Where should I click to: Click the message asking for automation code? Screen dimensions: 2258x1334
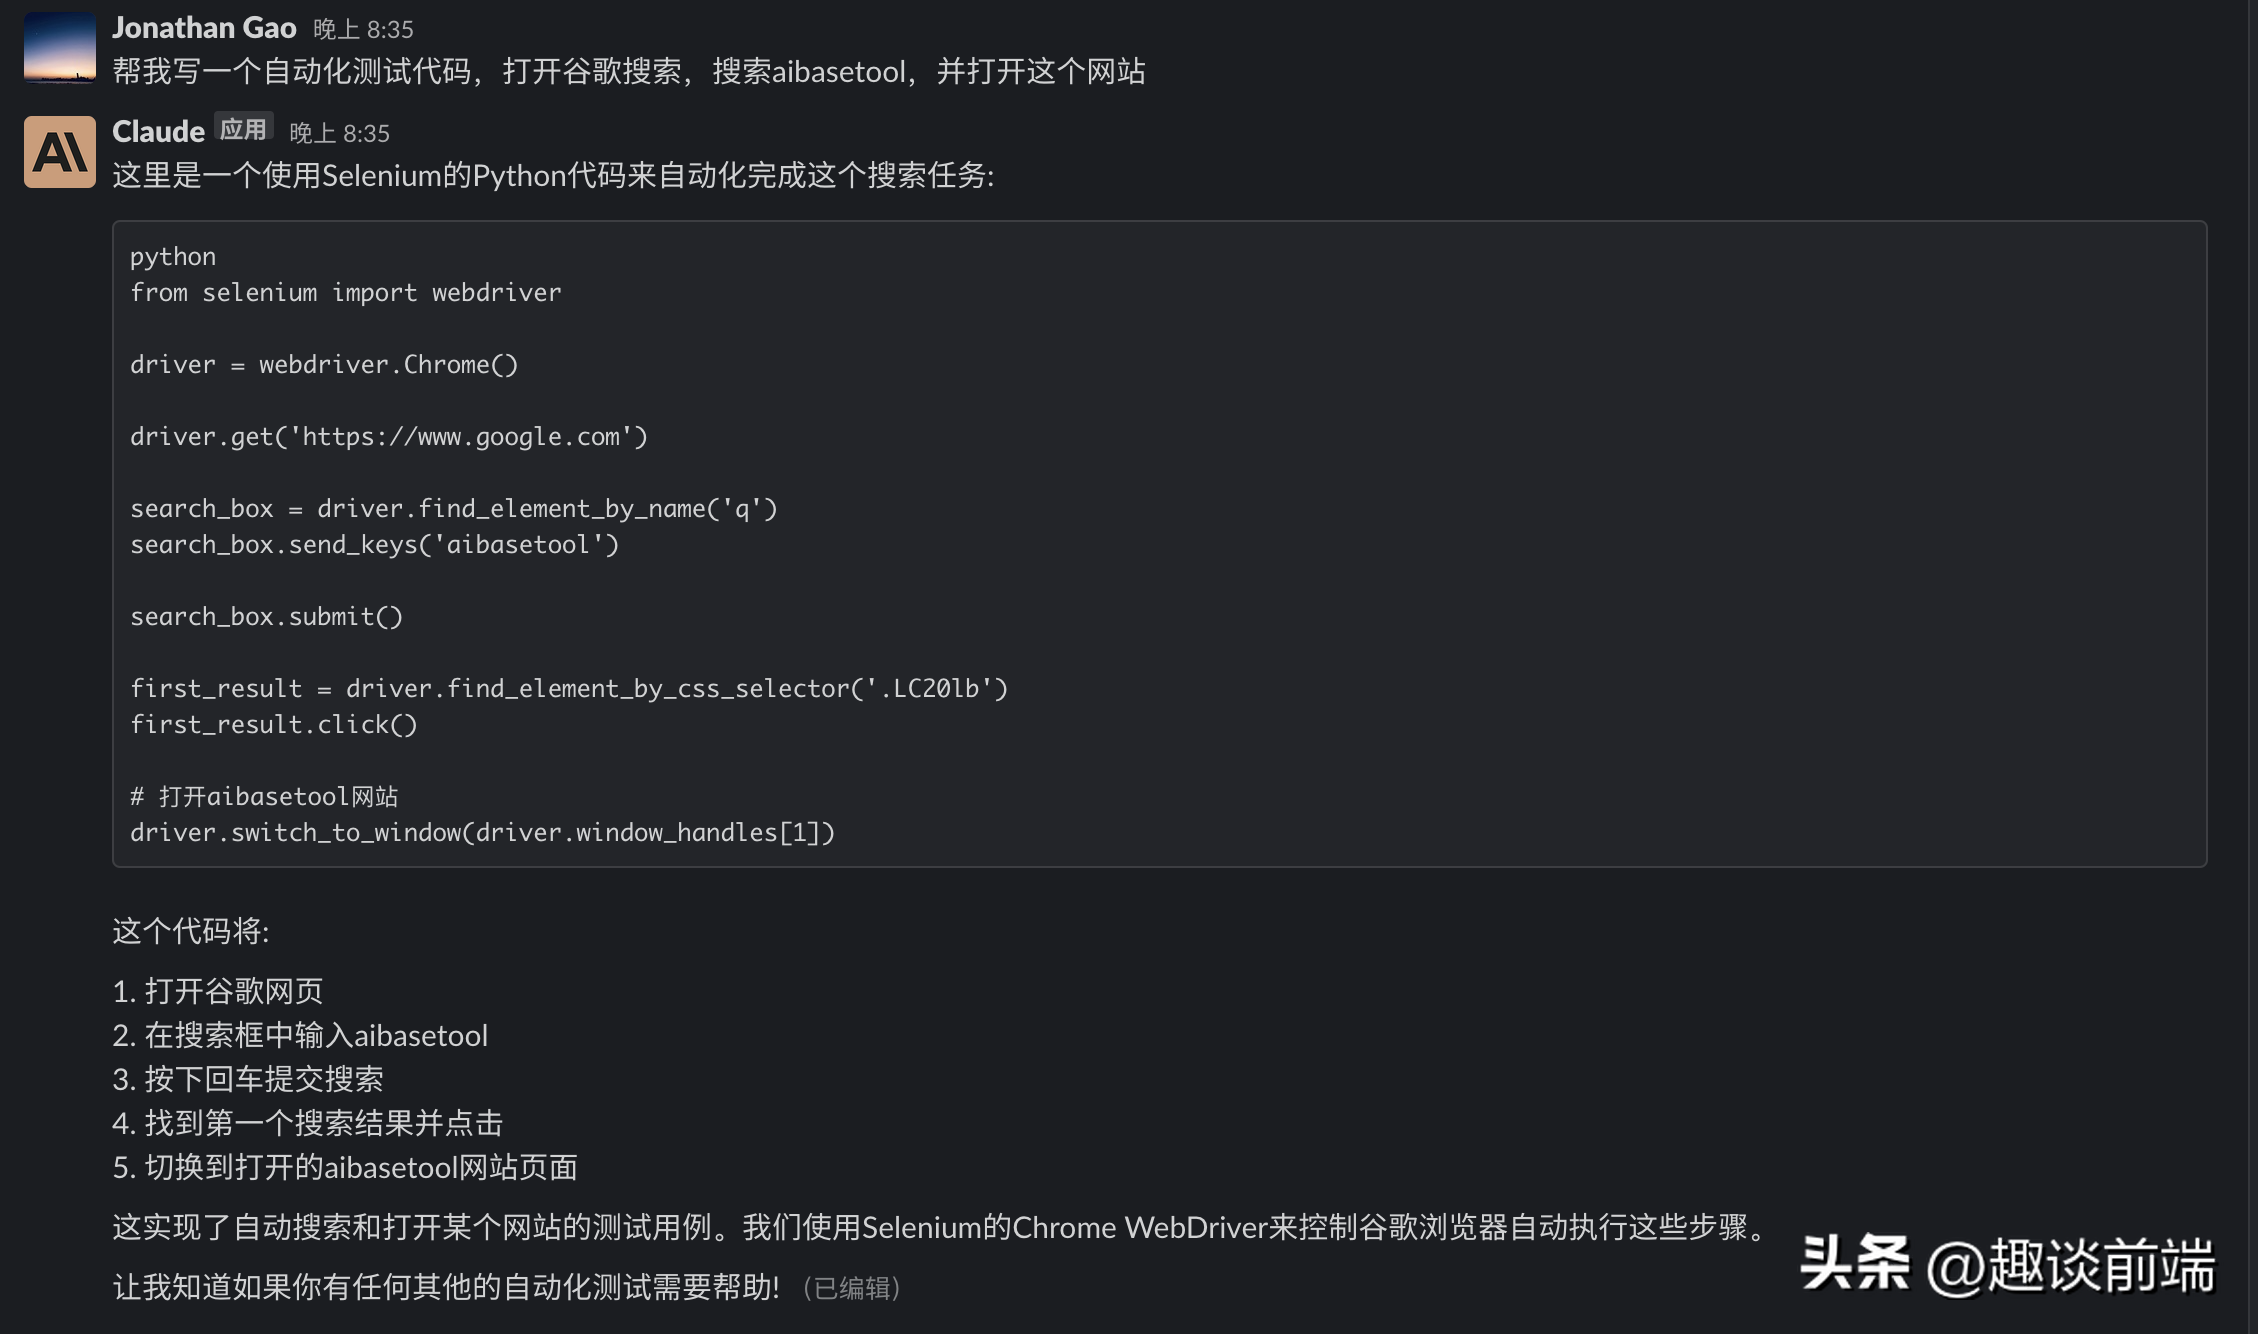tap(628, 72)
